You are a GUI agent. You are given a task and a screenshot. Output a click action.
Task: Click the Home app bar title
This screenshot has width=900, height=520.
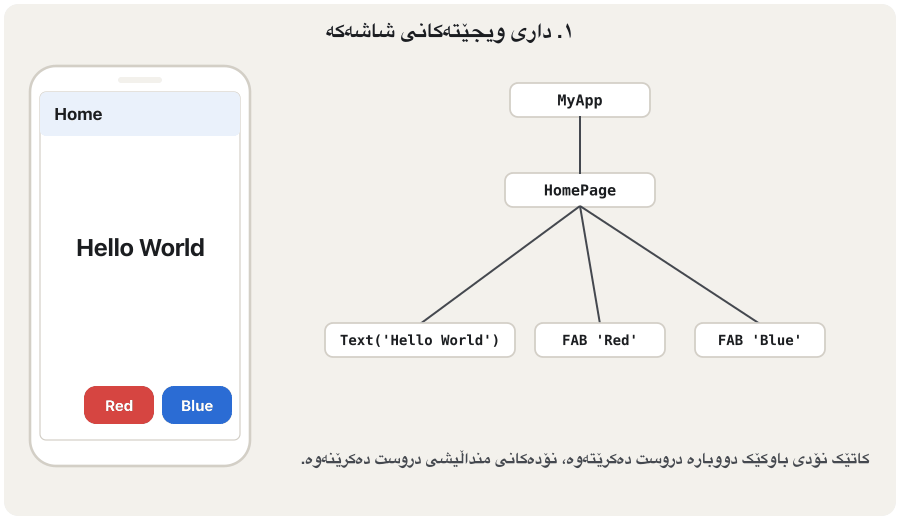[x=78, y=114]
